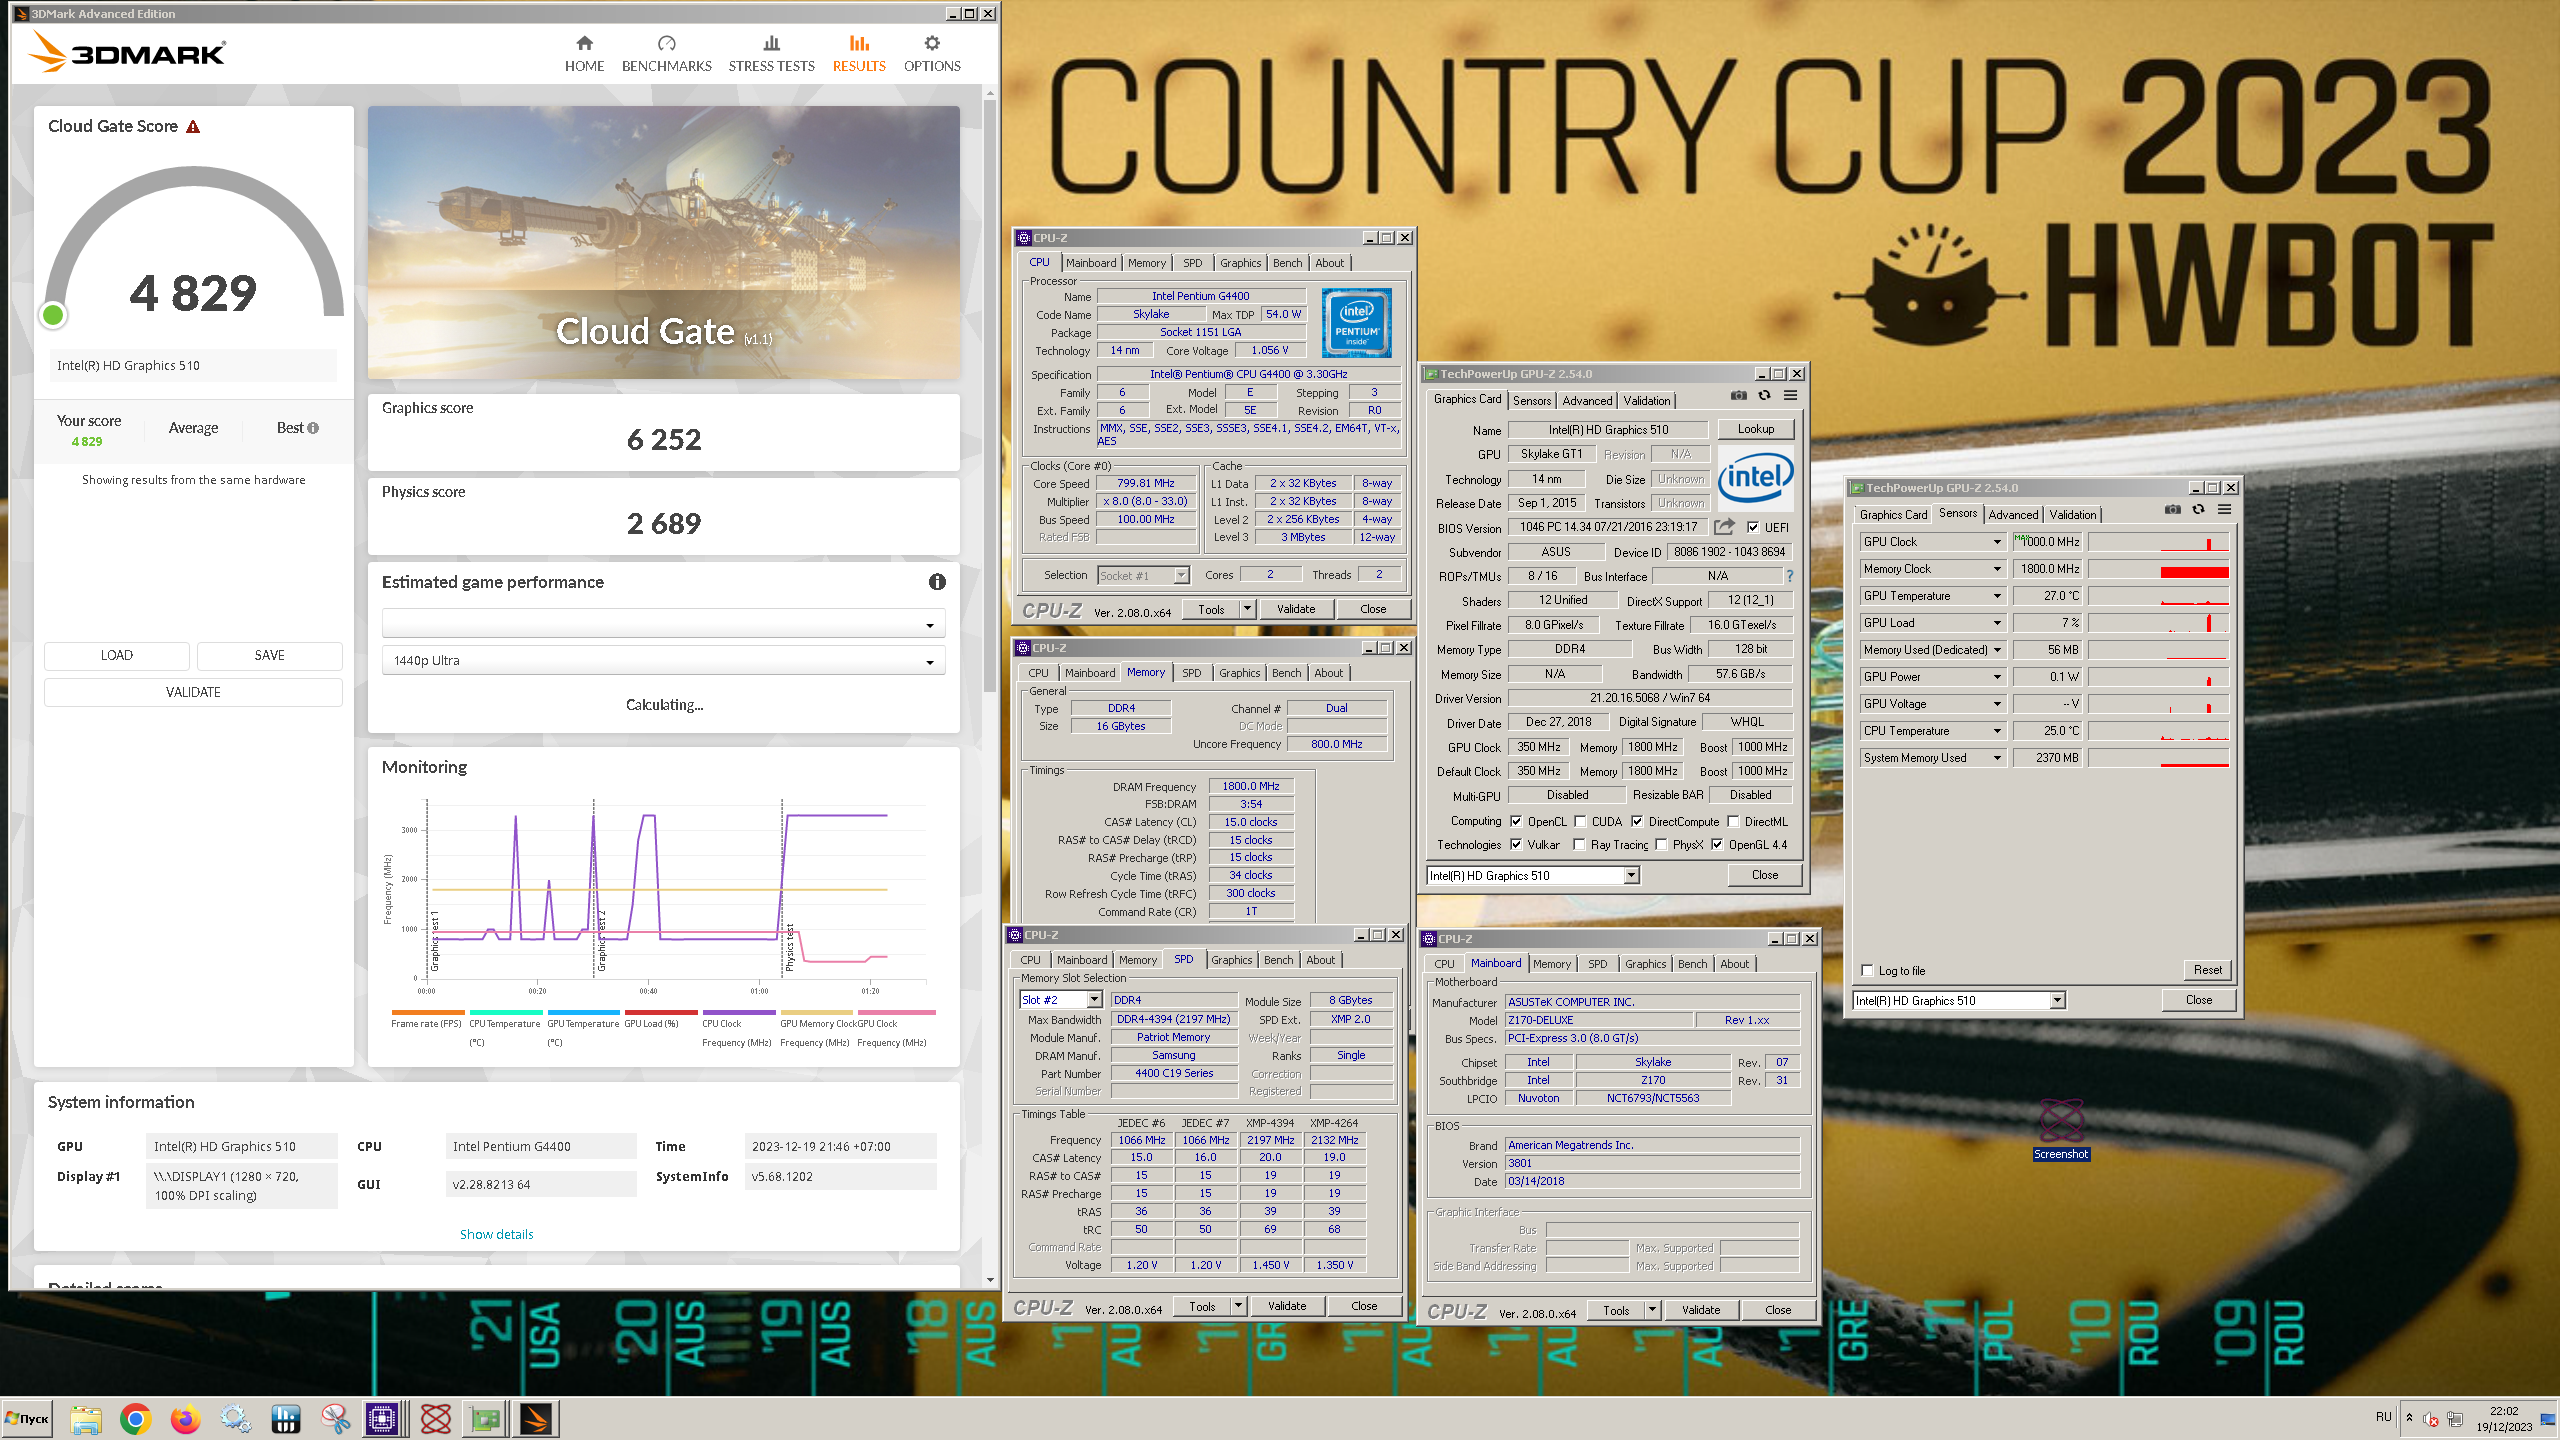The width and height of the screenshot is (2560, 1440).
Task: Click the Cloud Gate benchmark thumbnail image
Action: (x=664, y=243)
